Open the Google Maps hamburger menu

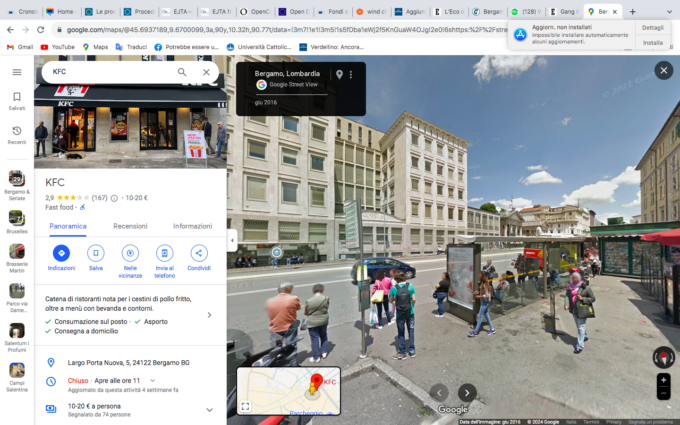(x=17, y=72)
